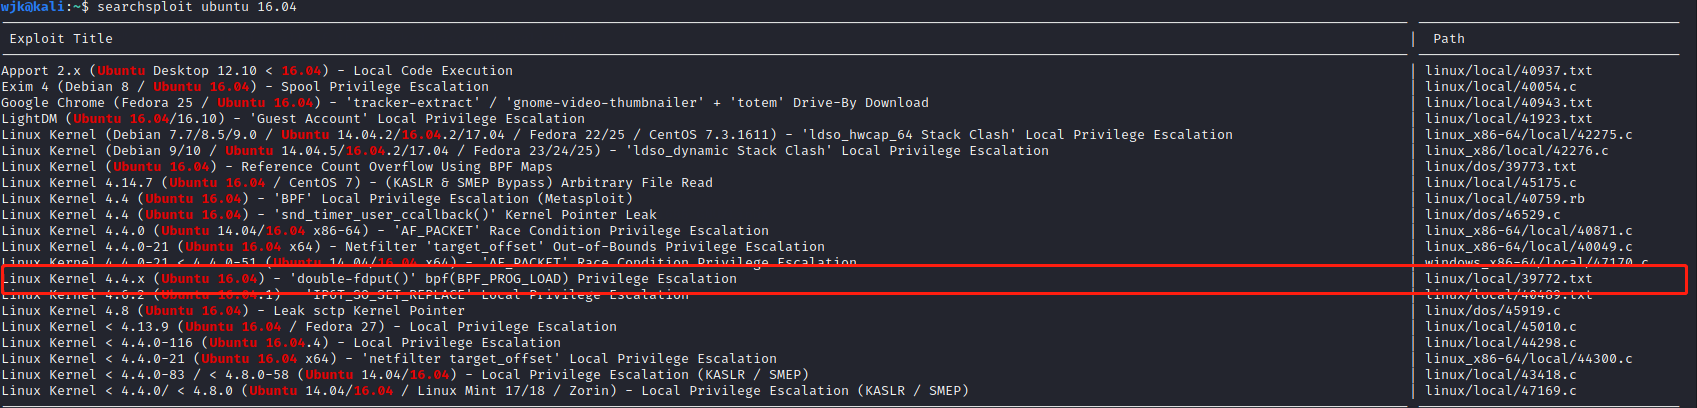The width and height of the screenshot is (1697, 408).
Task: Click path linux/local/40054.c
Action: (1501, 87)
